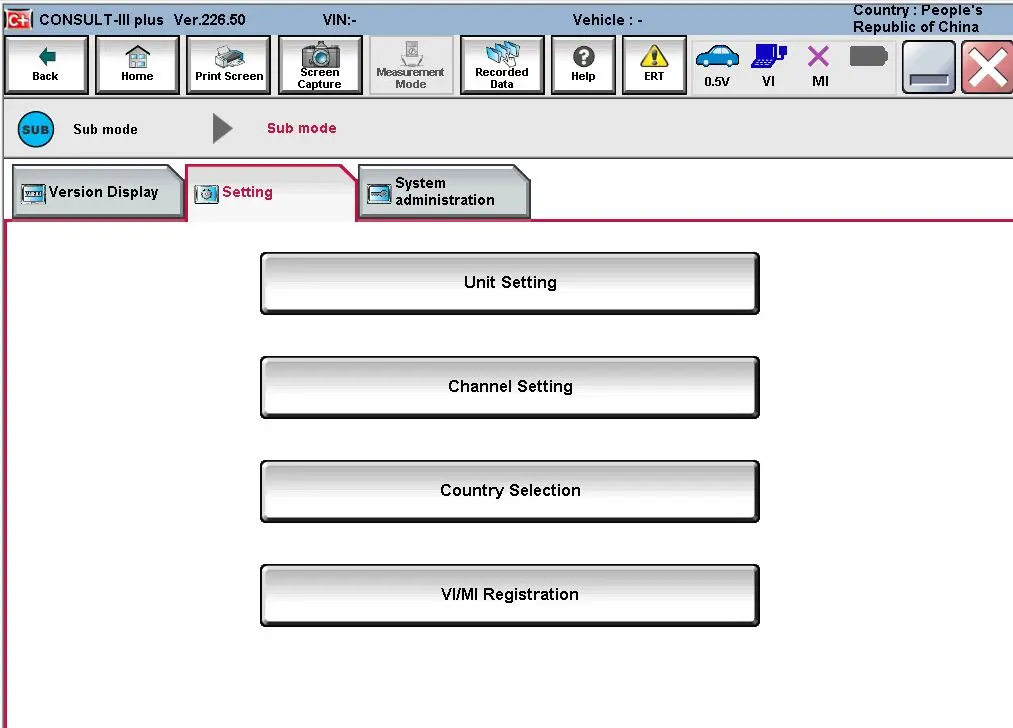Click the vehicle battery voltage 0.5V icon

(x=717, y=65)
